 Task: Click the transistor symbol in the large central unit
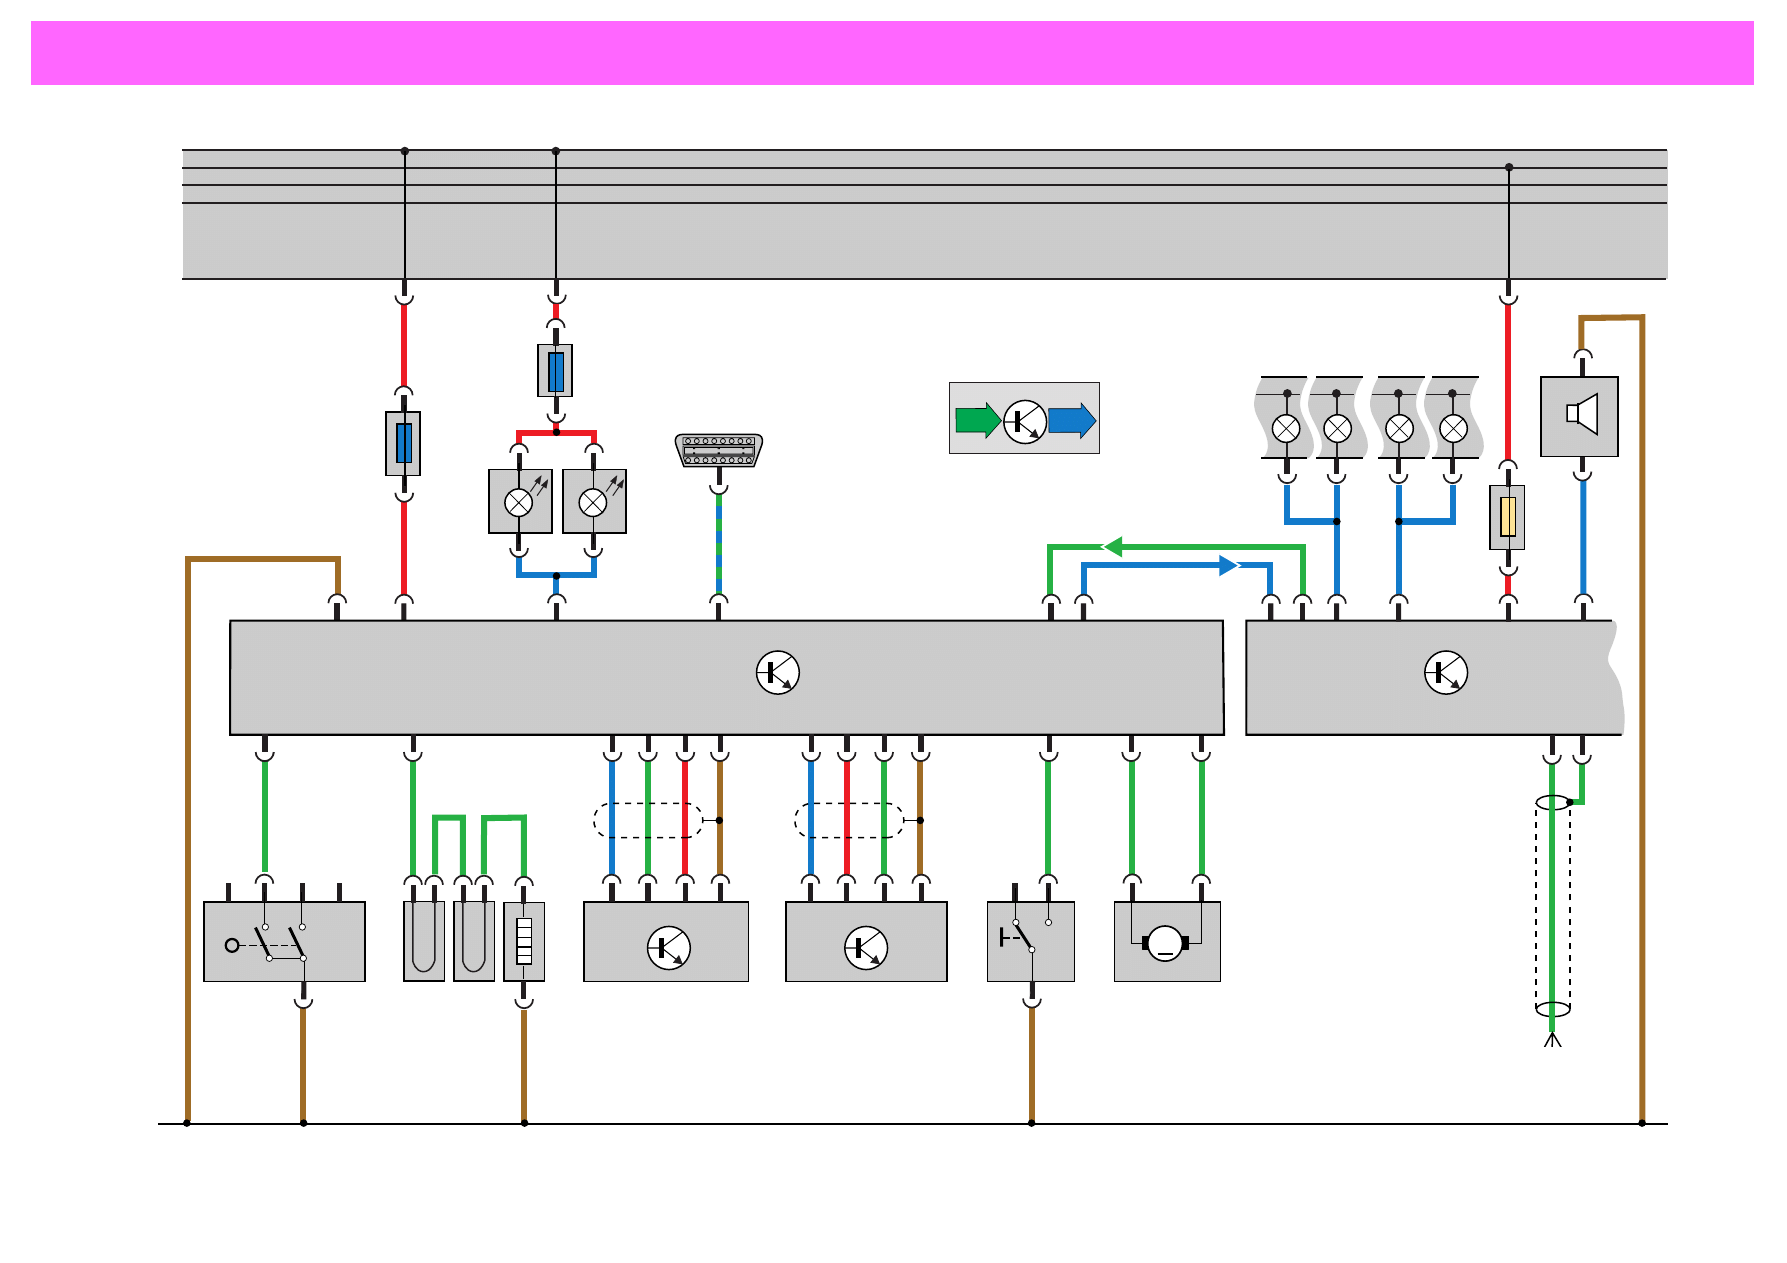point(777,673)
